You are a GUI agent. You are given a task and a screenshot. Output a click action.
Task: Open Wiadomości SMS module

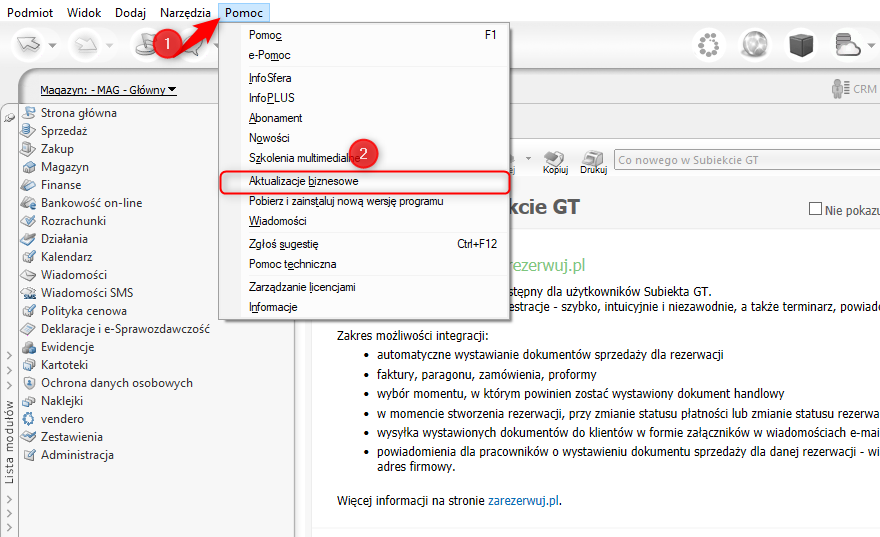(87, 292)
